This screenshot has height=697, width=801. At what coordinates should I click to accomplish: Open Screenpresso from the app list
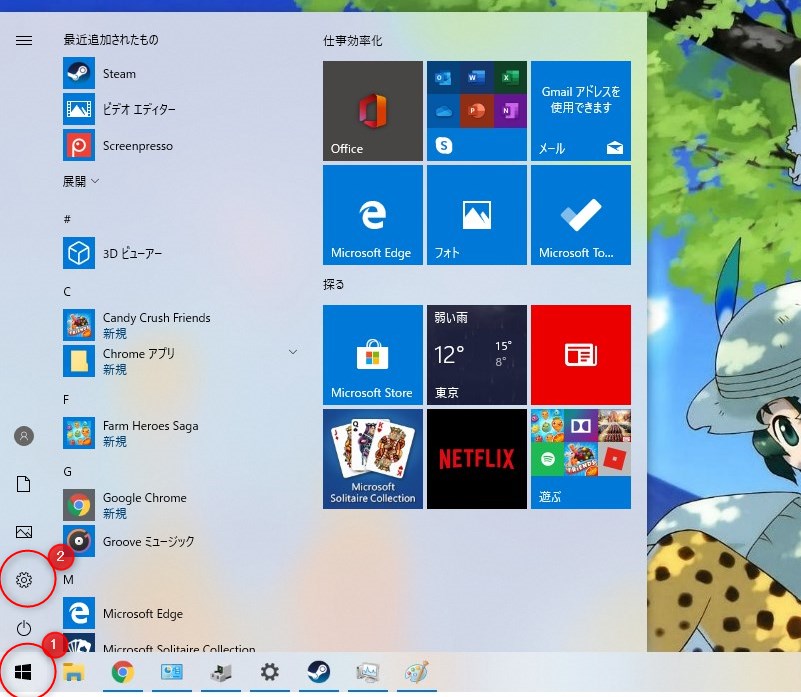point(179,146)
